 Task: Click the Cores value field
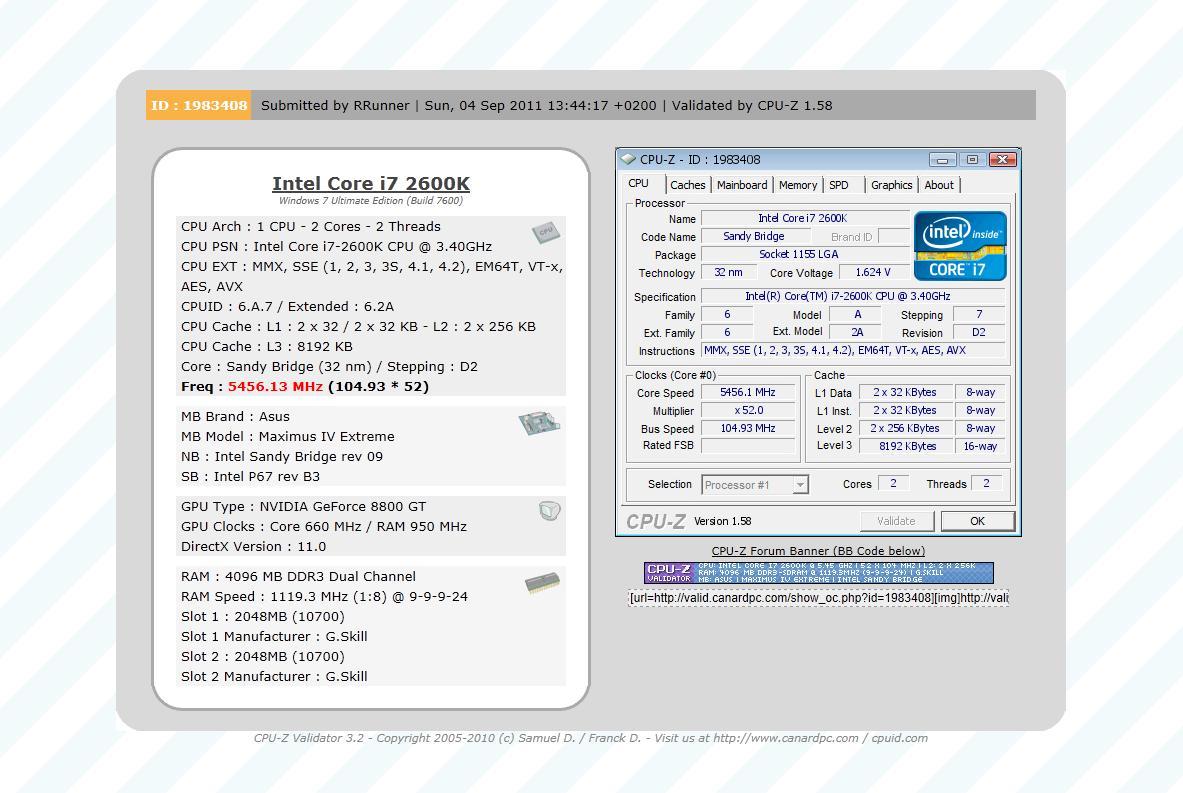tap(893, 484)
